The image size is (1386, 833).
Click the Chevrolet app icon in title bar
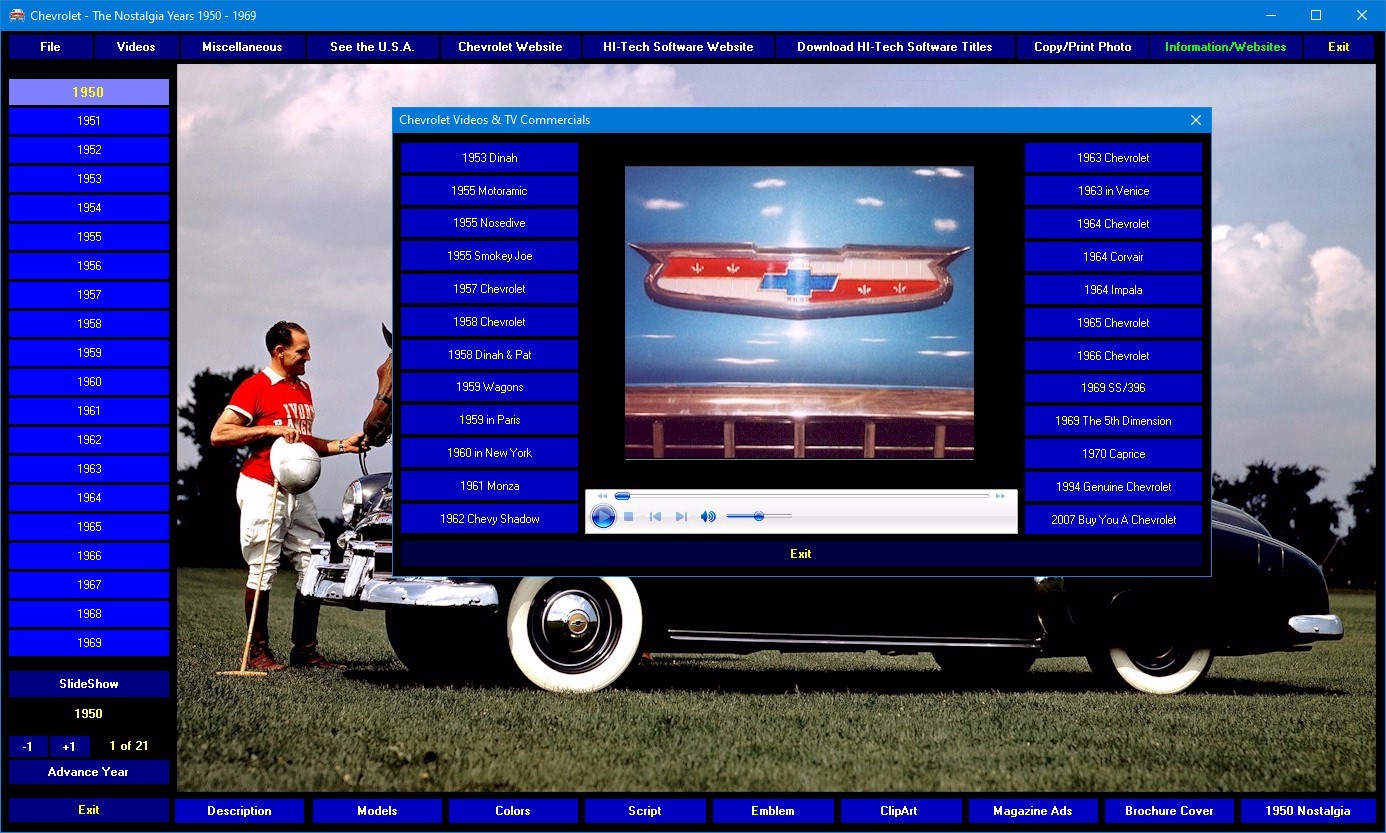[17, 15]
